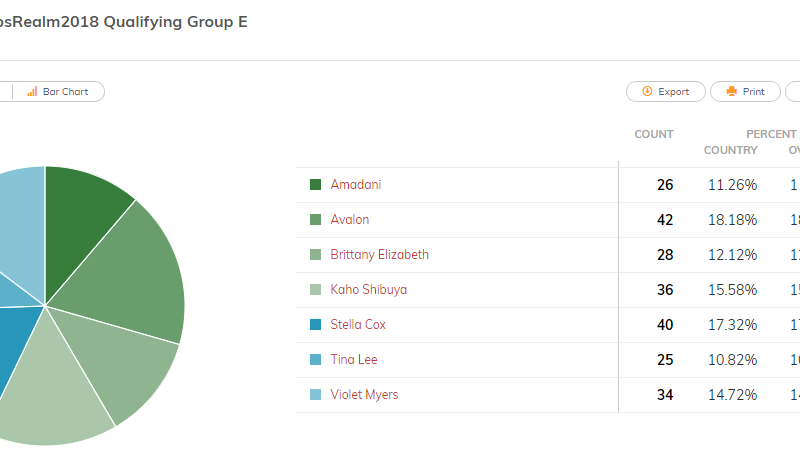This screenshot has width=800, height=454.
Task: Open the Avalon entry link
Action: [x=349, y=219]
